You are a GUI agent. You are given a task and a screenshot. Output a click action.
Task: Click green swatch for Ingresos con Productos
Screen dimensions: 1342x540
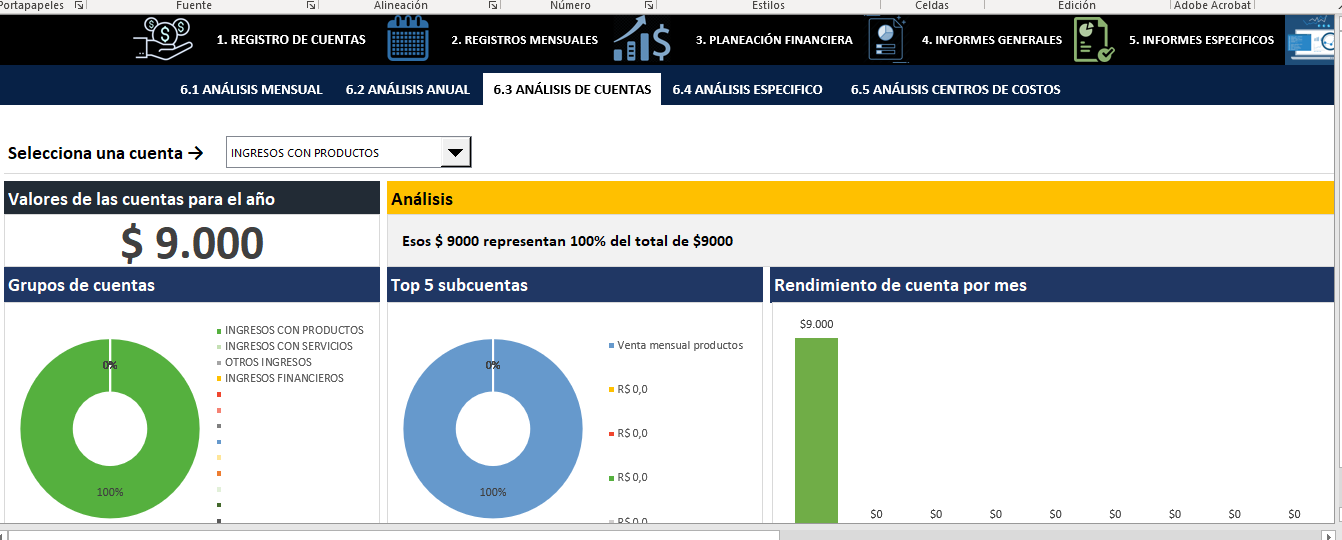tap(218, 330)
